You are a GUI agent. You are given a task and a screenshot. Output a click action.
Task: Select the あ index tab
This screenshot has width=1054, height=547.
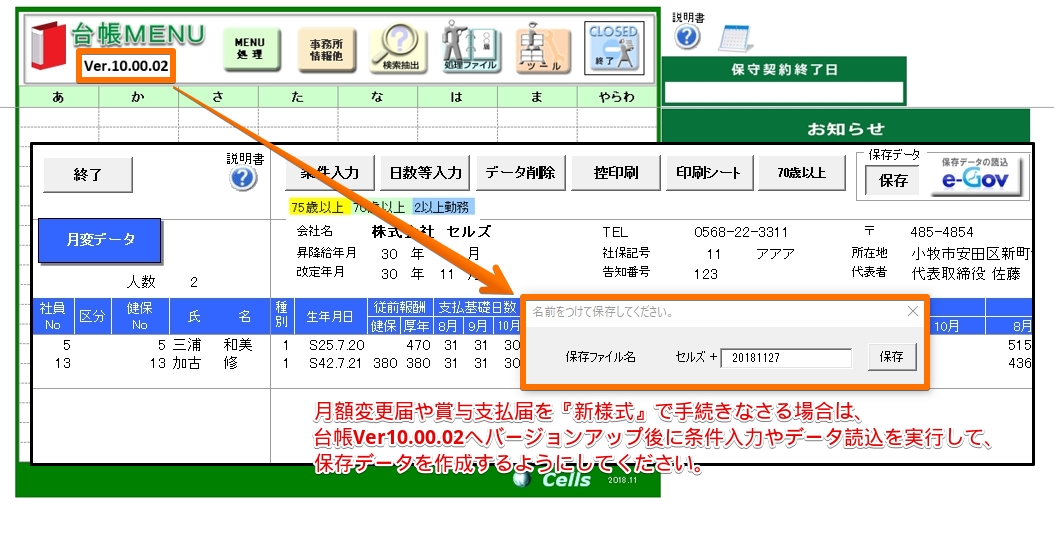click(x=58, y=97)
